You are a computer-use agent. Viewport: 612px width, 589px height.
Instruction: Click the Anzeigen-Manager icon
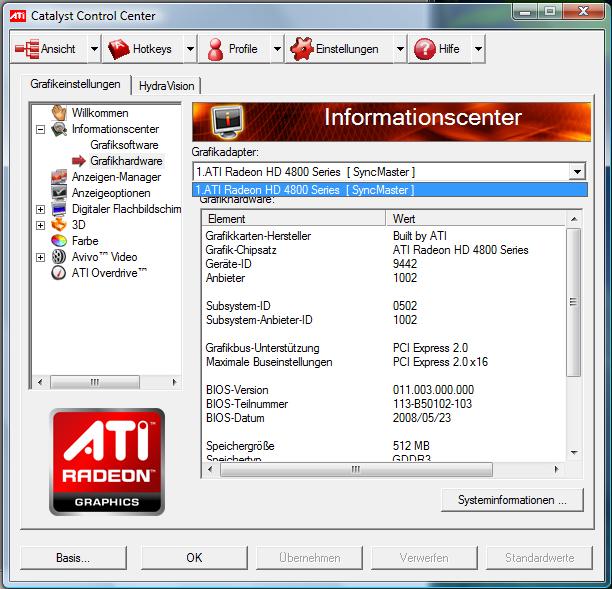pyautogui.click(x=59, y=177)
